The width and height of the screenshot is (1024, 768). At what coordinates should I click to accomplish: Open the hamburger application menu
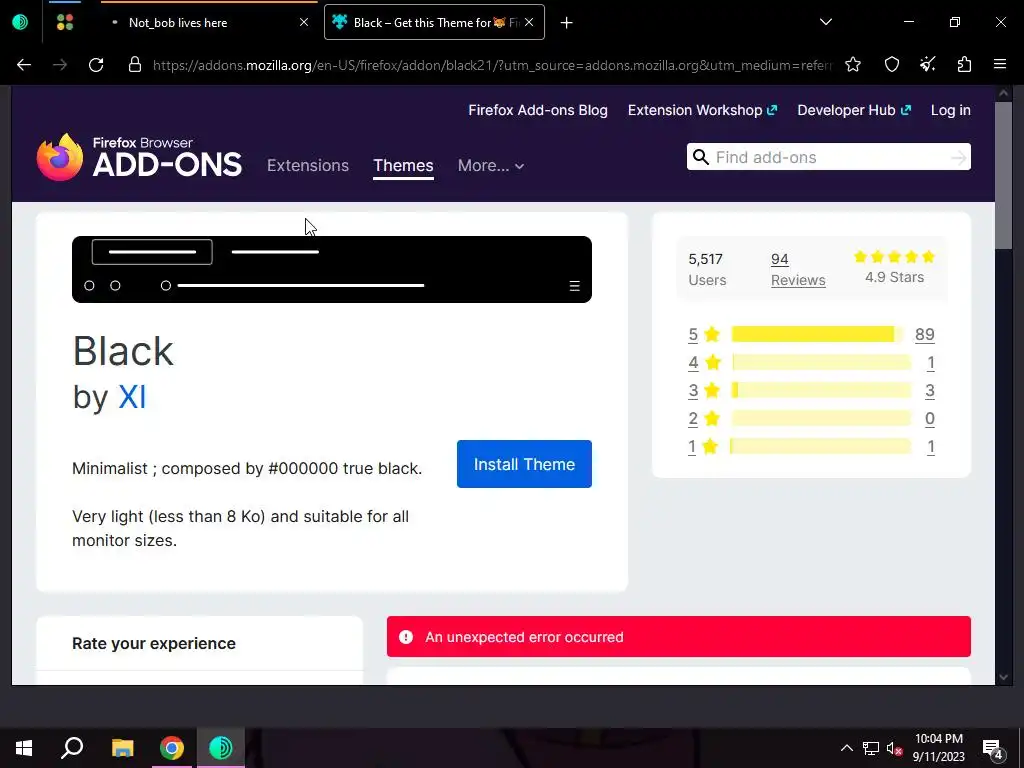(1000, 64)
